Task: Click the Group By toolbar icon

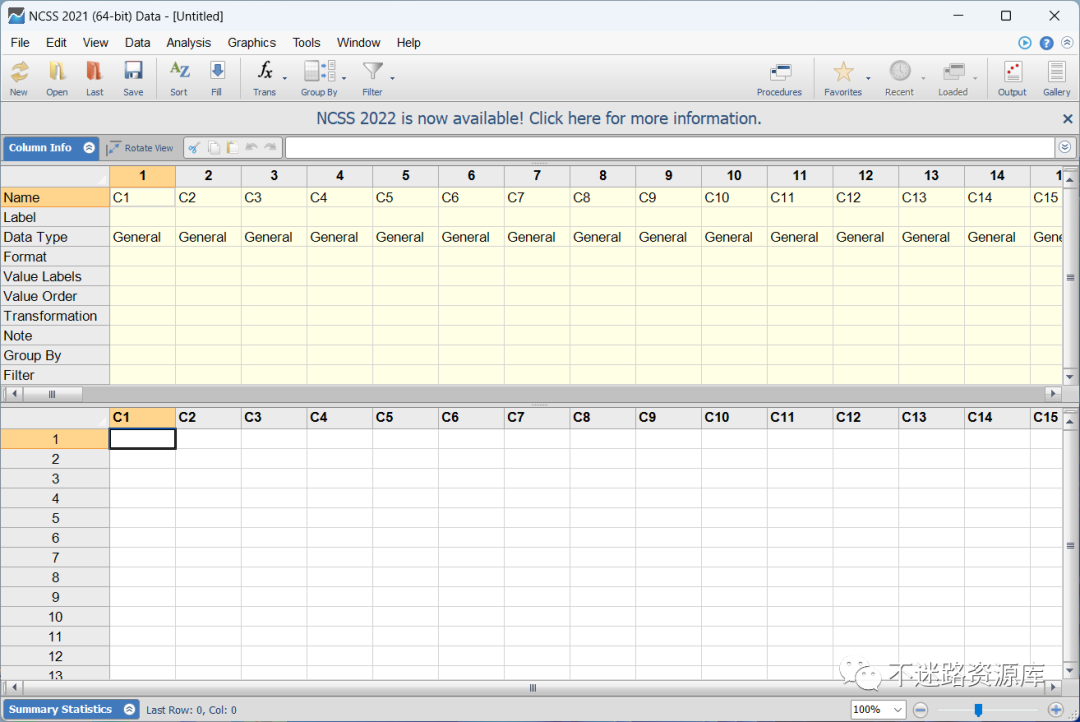Action: coord(319,78)
